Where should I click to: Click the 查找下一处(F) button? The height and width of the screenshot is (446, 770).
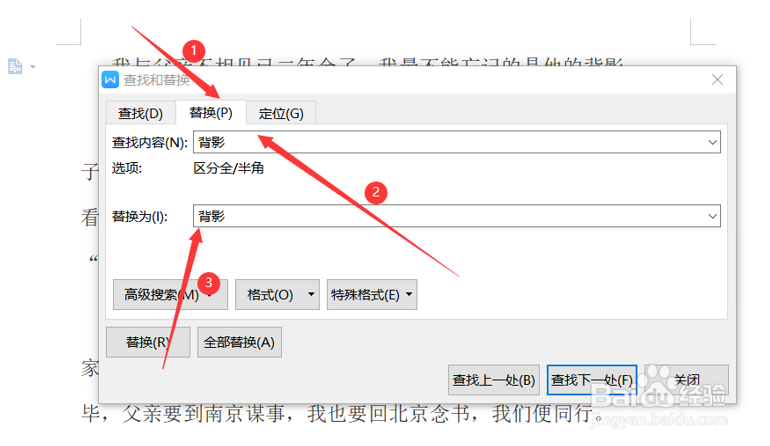[592, 380]
